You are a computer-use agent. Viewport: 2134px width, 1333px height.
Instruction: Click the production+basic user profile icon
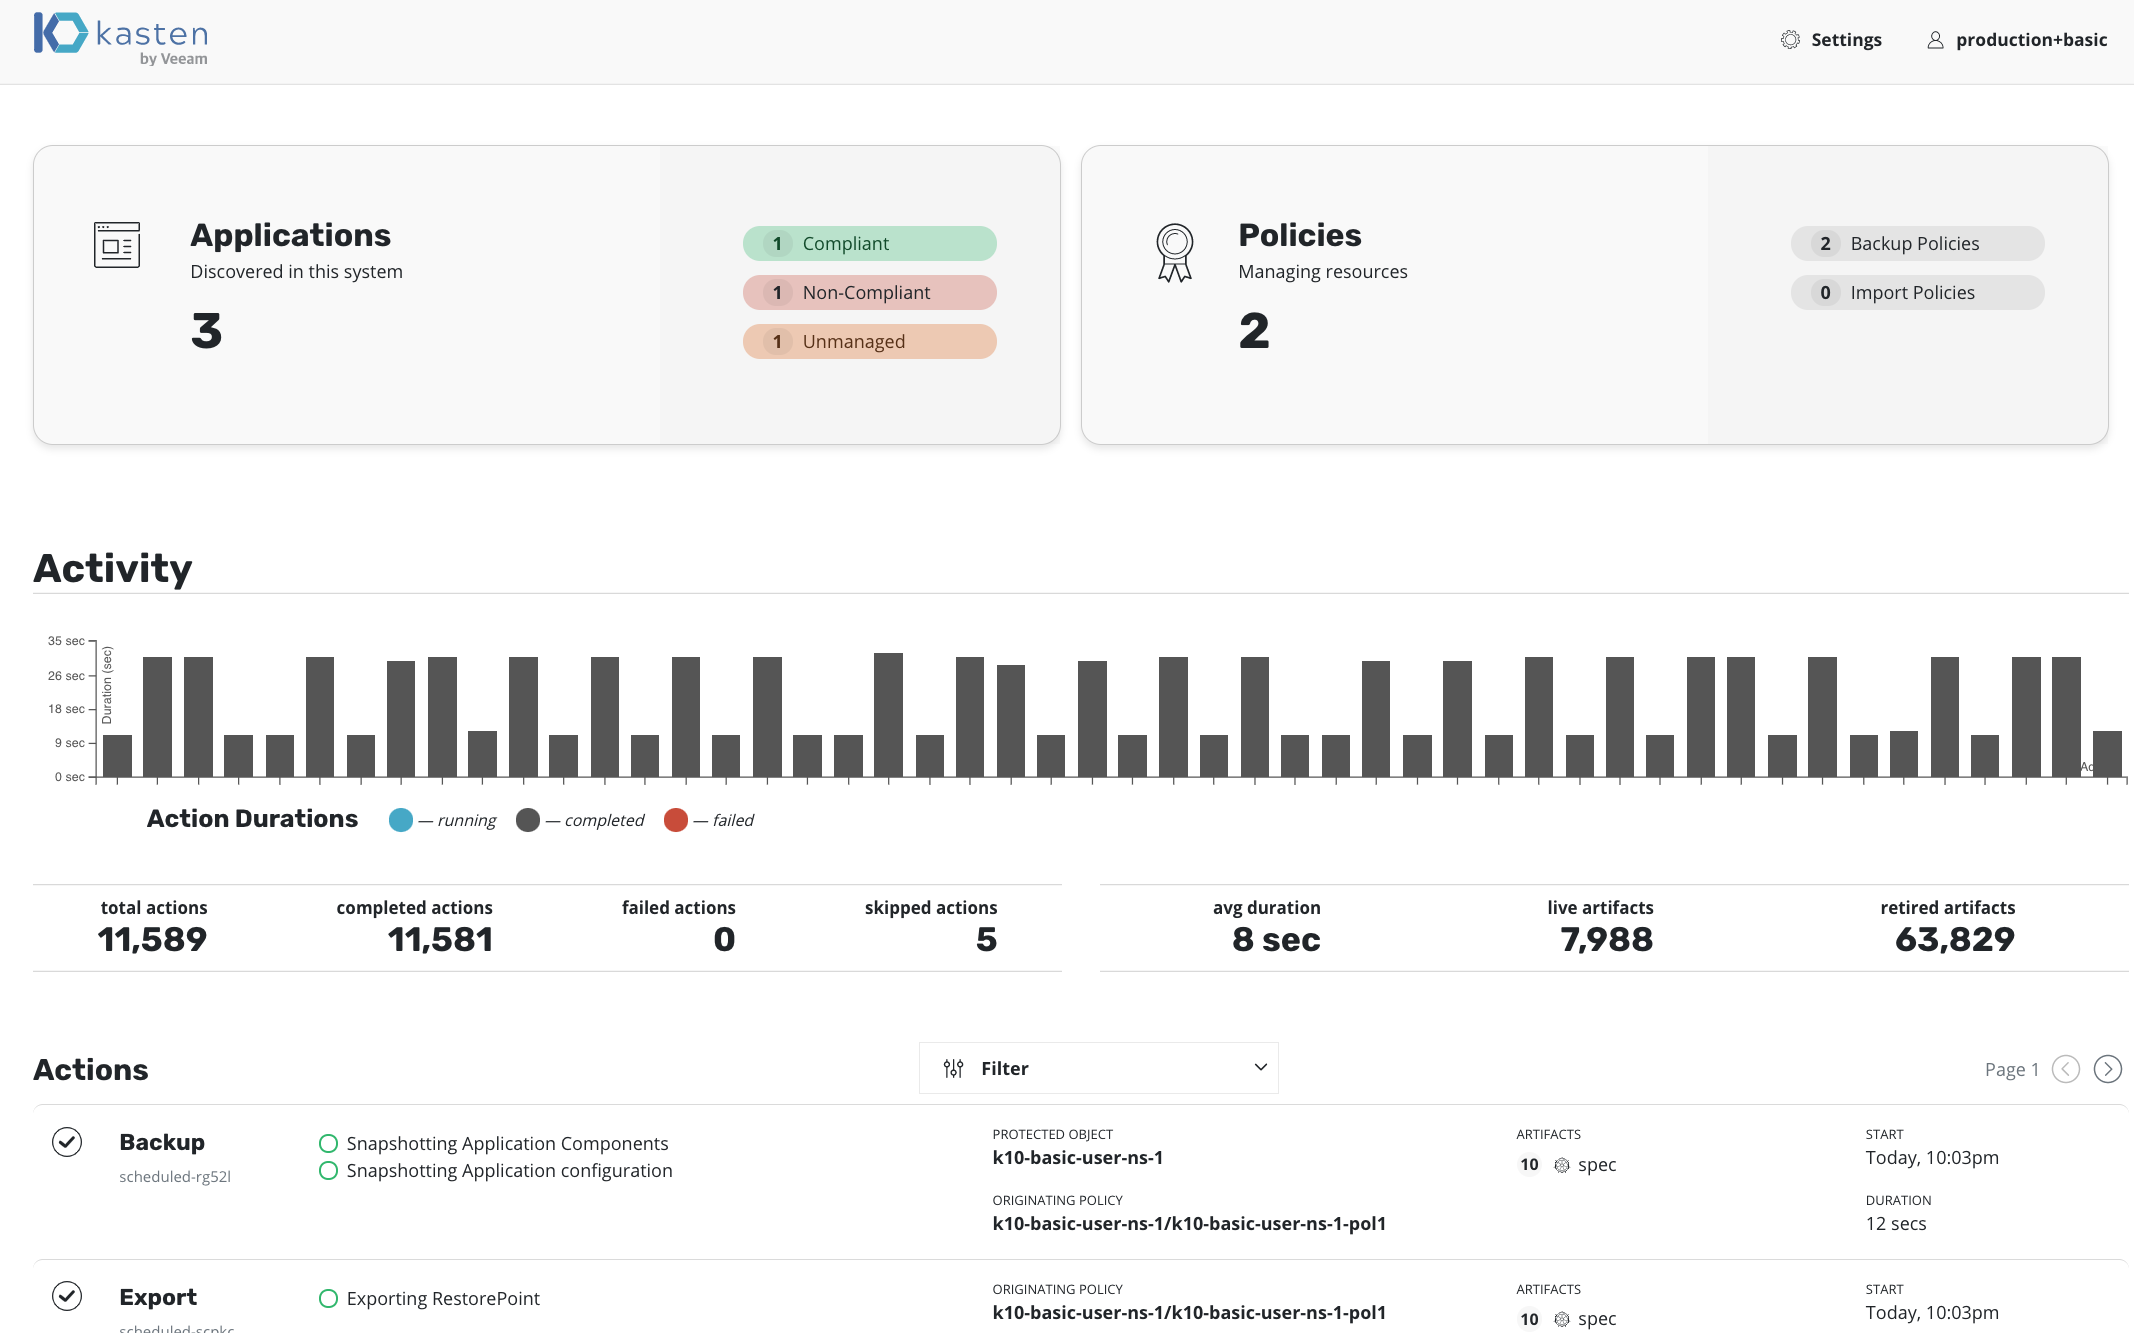[1935, 40]
